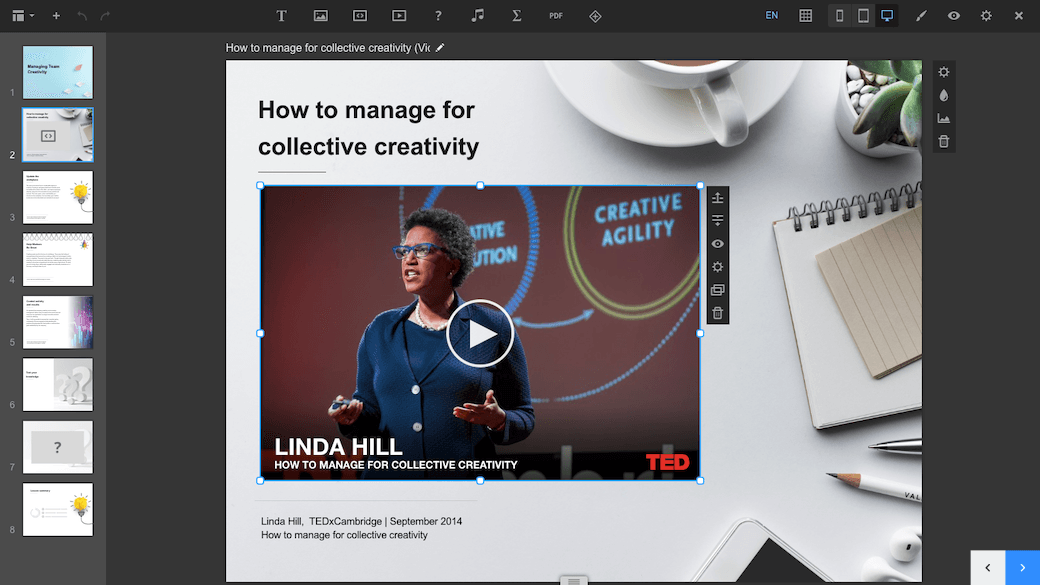Delete the slide with right panel trash
This screenshot has height=585, width=1040.
point(944,141)
